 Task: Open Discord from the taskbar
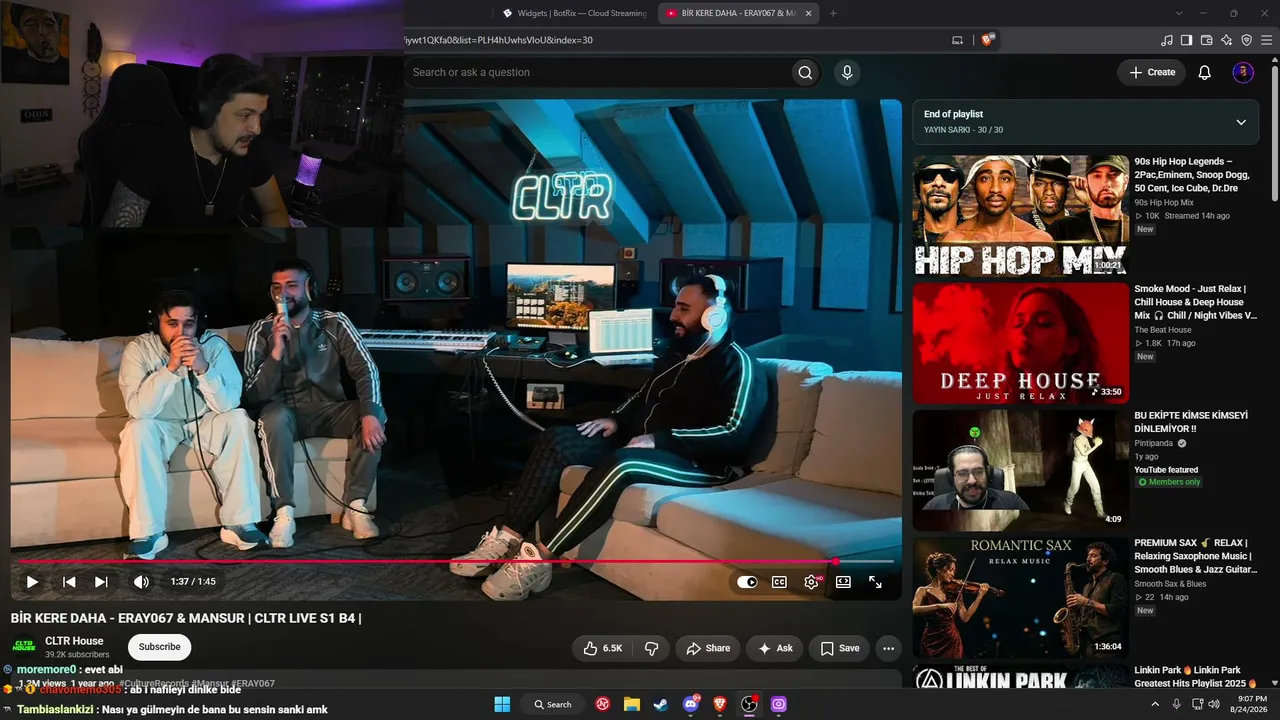(690, 704)
